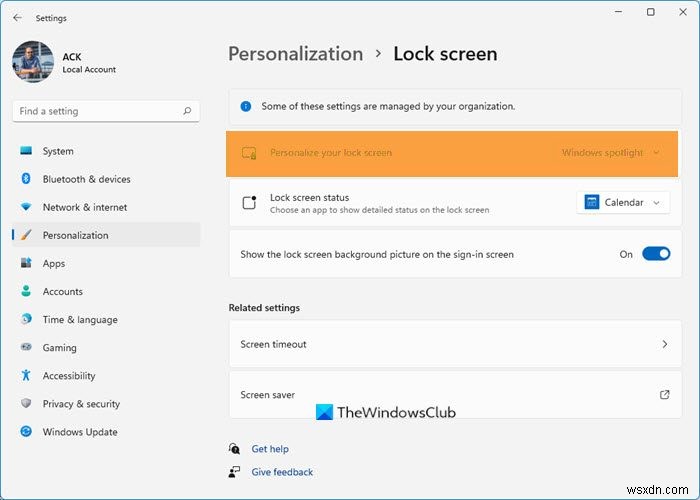Click the Personalization breadcrumb link
The width and height of the screenshot is (700, 500).
tap(296, 54)
